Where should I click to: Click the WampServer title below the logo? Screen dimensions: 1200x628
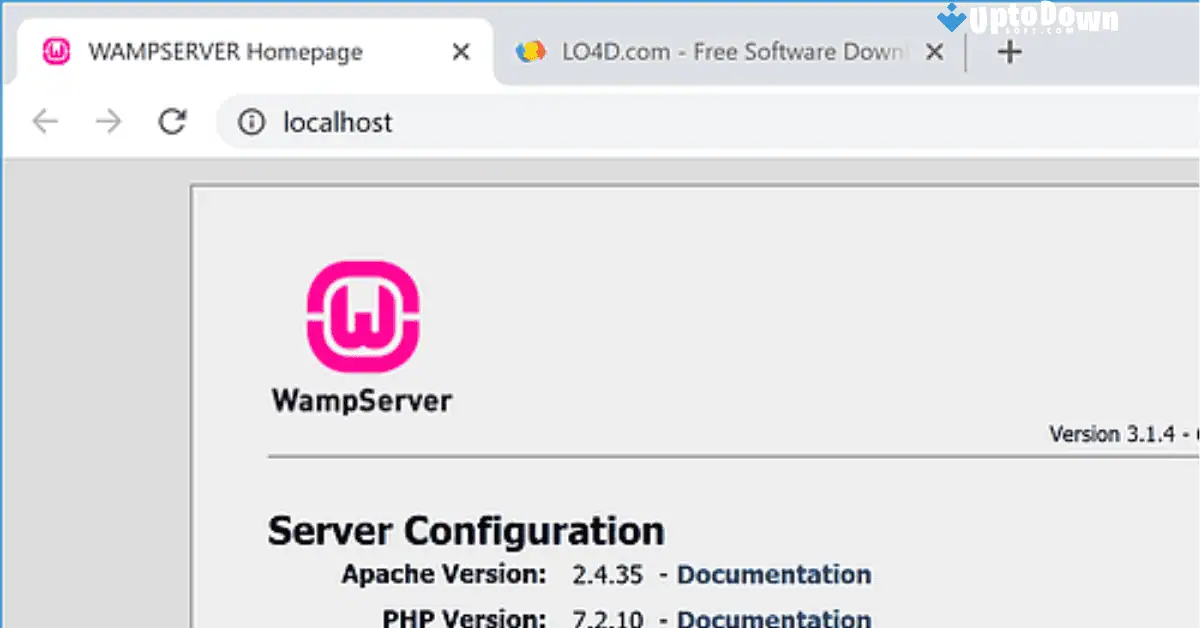pyautogui.click(x=362, y=400)
